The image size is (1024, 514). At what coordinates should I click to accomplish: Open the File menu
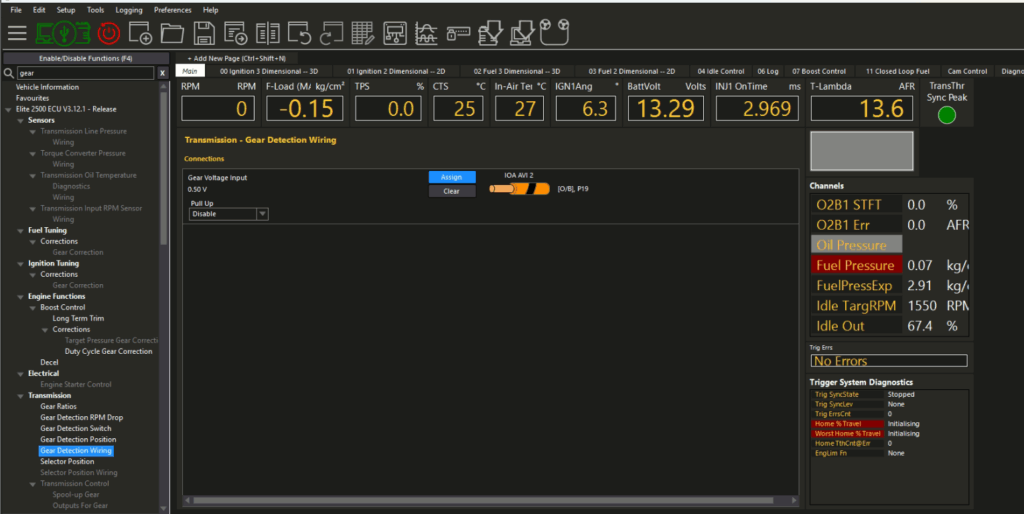click(16, 10)
